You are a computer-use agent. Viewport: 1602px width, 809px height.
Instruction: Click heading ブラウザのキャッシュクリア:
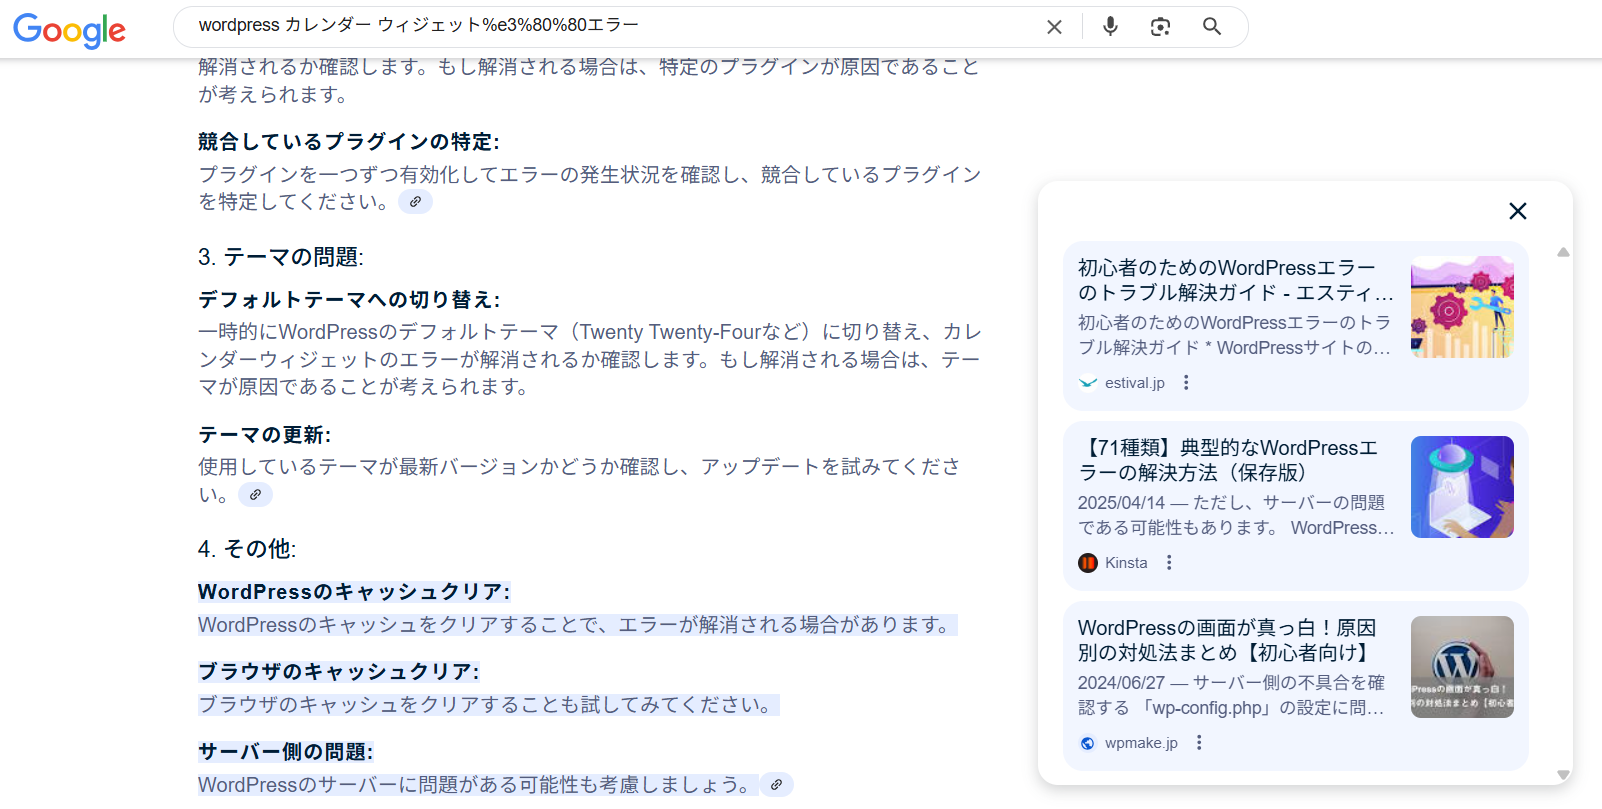tap(338, 672)
